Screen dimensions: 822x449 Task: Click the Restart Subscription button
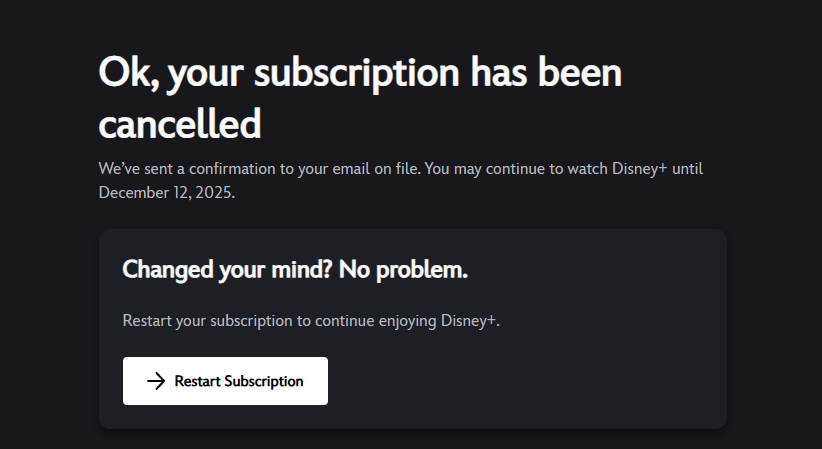point(225,381)
